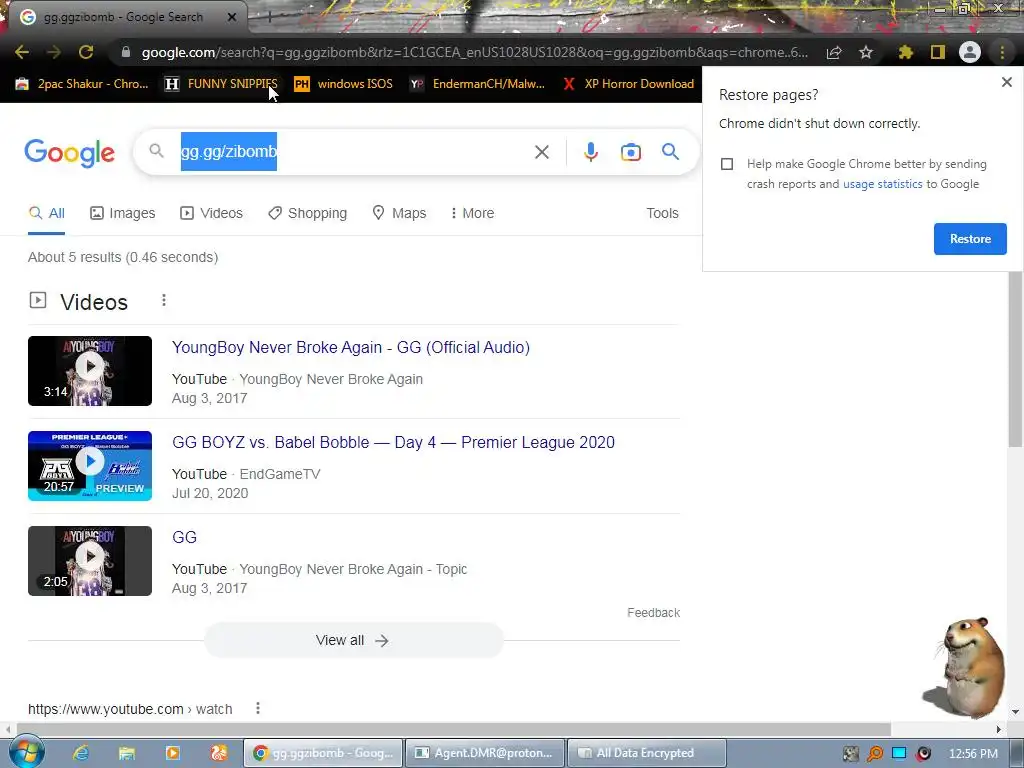Open Windows Explorer folder on taskbar
Image resolution: width=1024 pixels, height=768 pixels.
(x=127, y=753)
